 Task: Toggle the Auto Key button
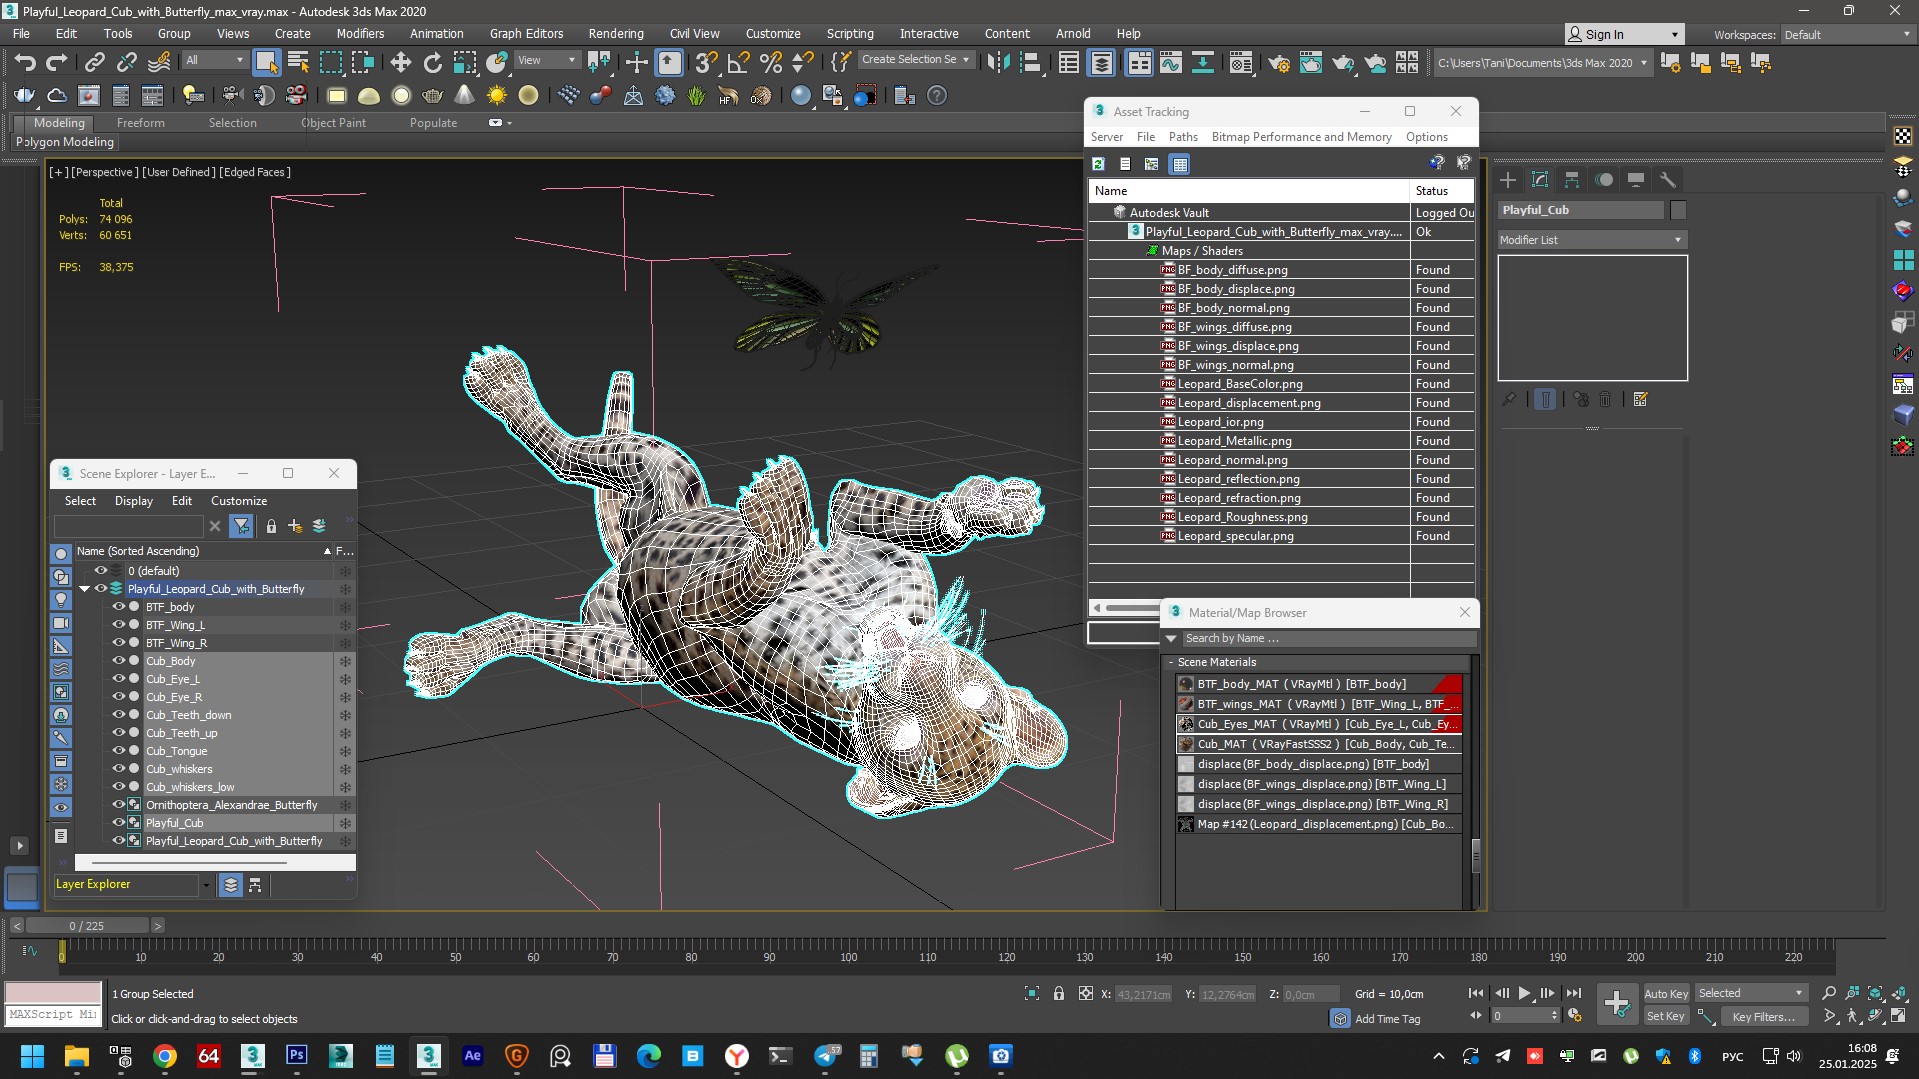pos(1666,993)
